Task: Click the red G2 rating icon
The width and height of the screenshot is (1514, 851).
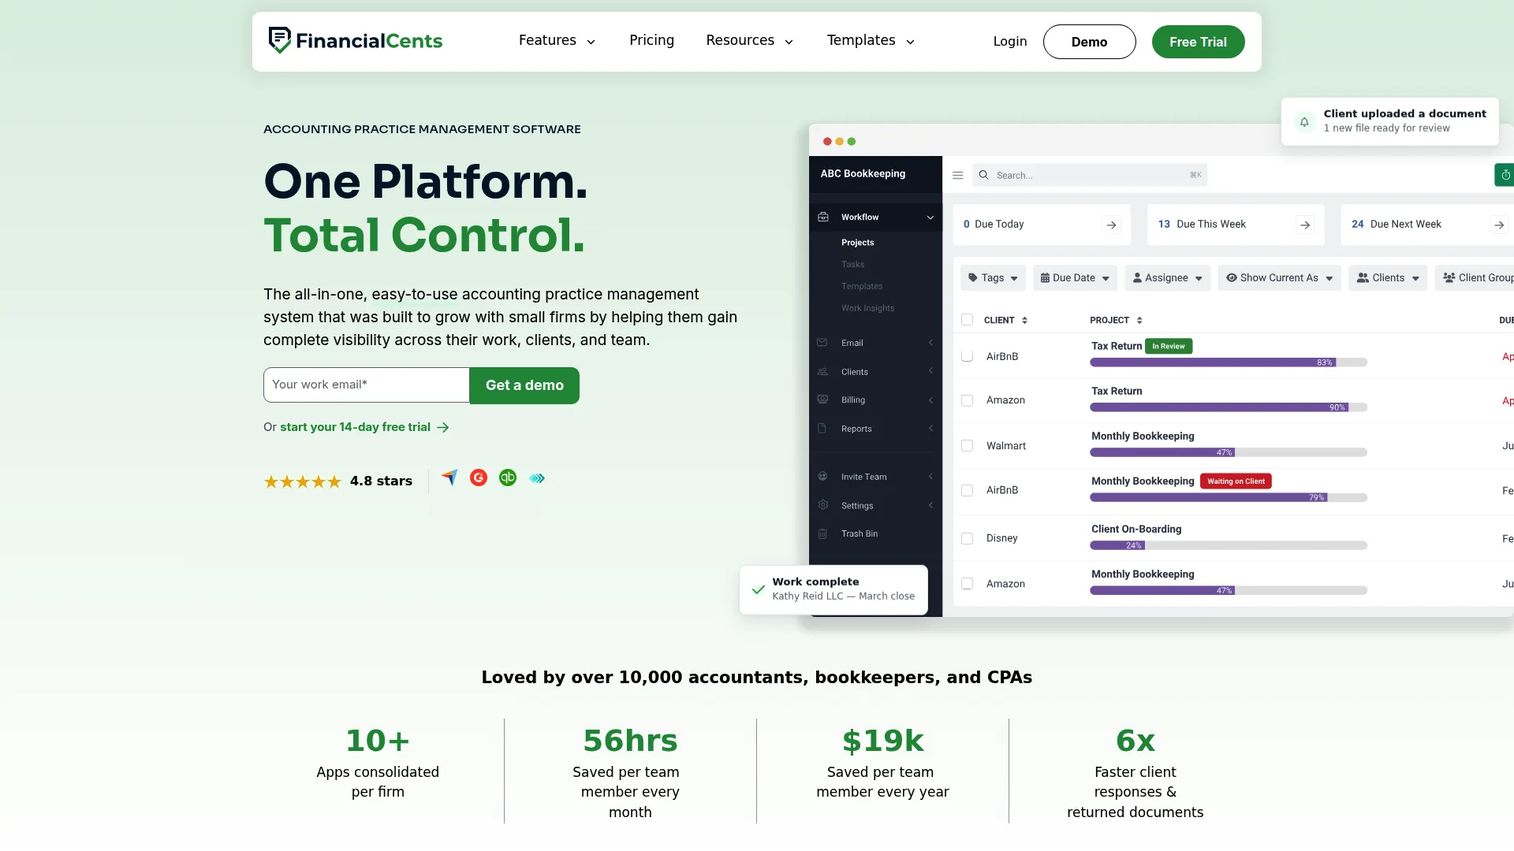Action: click(x=479, y=478)
